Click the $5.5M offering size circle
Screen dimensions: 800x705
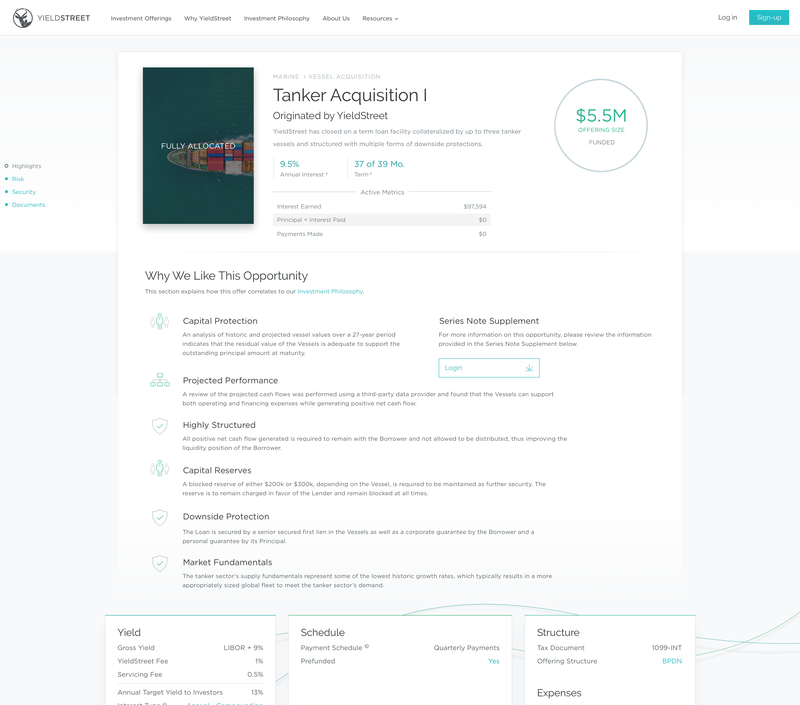[x=601, y=125]
